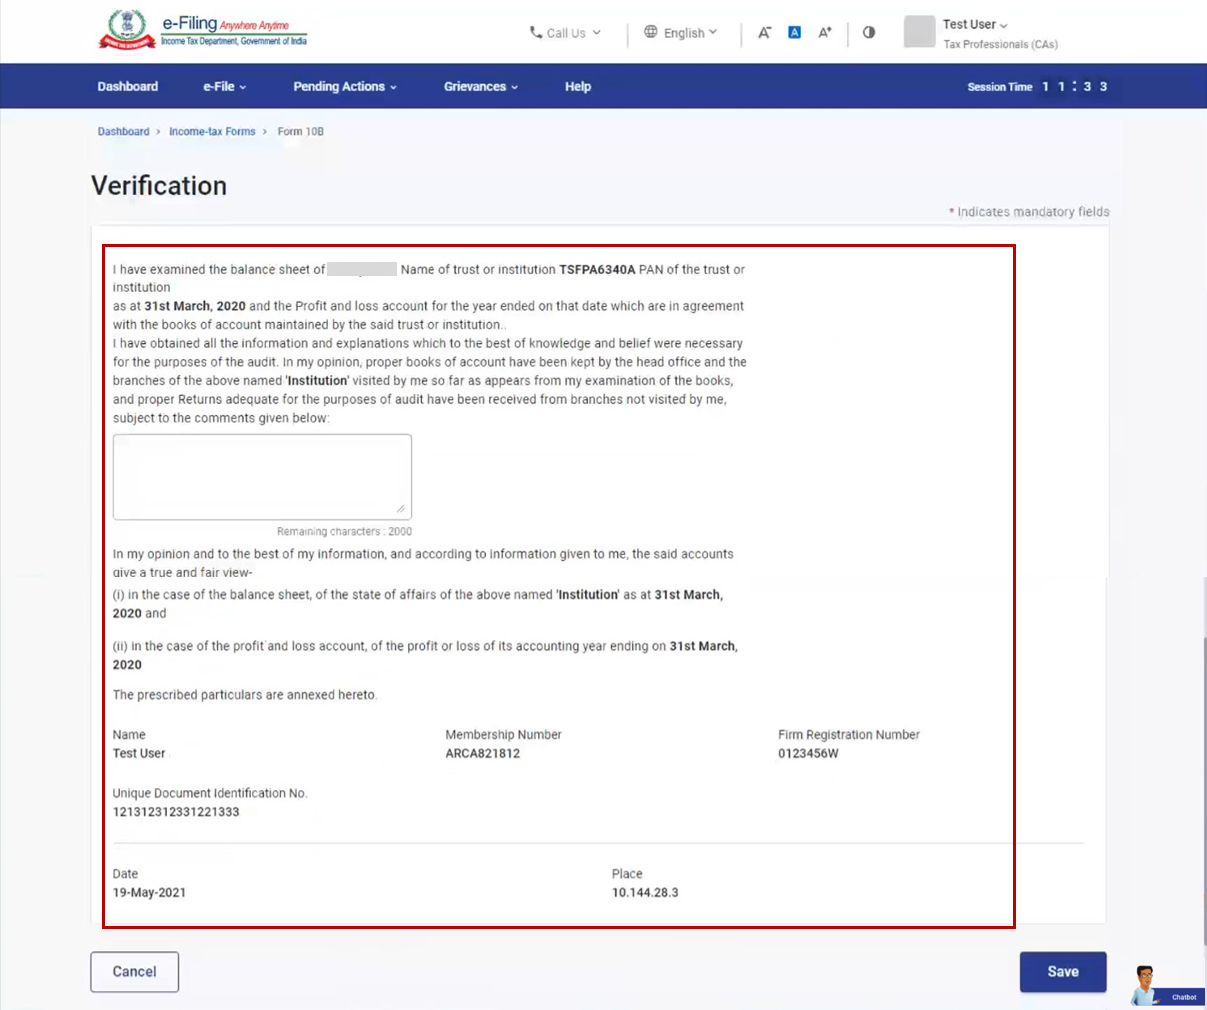The height and width of the screenshot is (1010, 1207).
Task: Click the Cancel button
Action: (134, 971)
